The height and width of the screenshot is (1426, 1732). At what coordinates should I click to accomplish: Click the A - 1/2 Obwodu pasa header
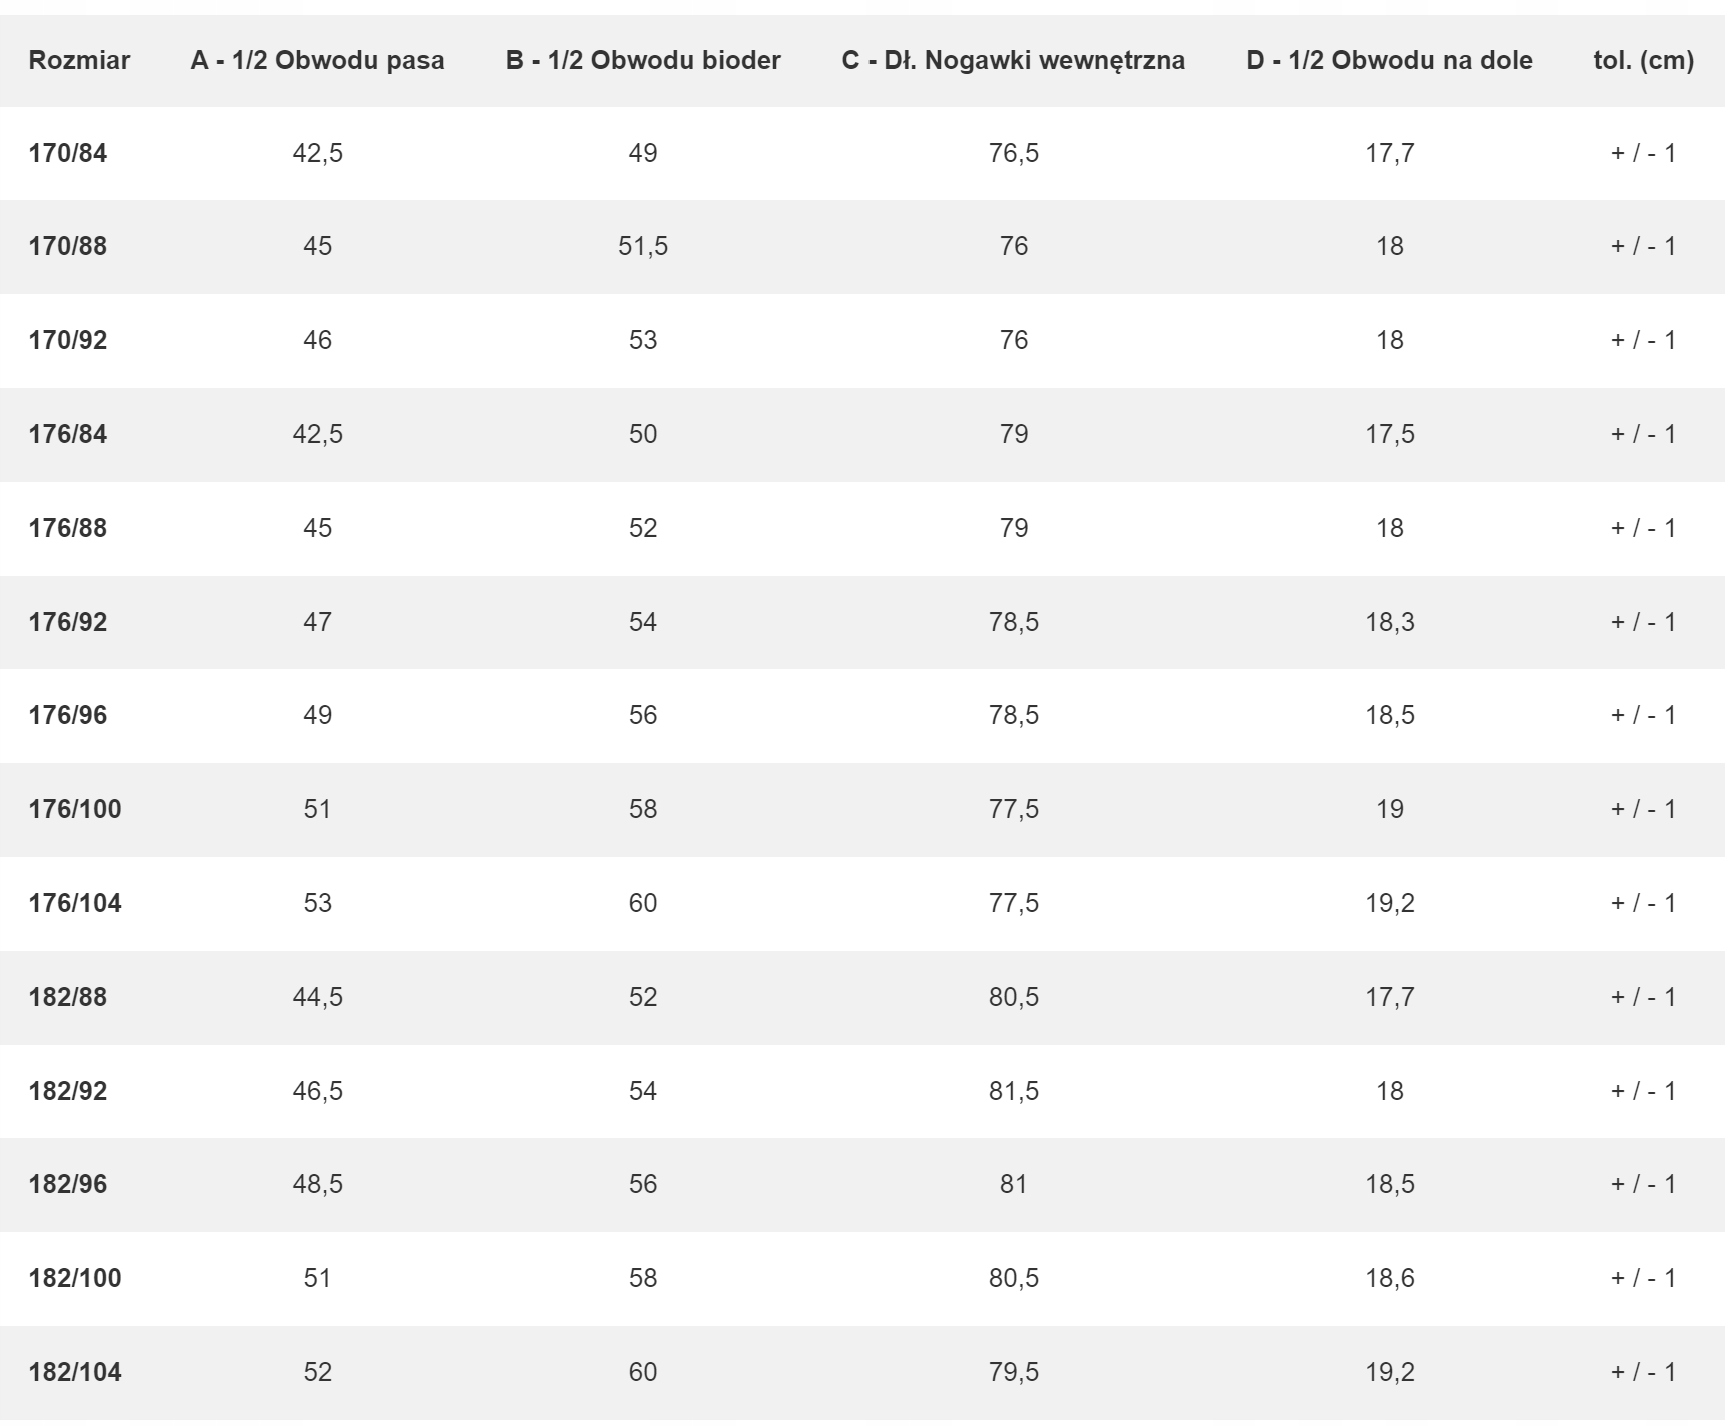point(317,60)
